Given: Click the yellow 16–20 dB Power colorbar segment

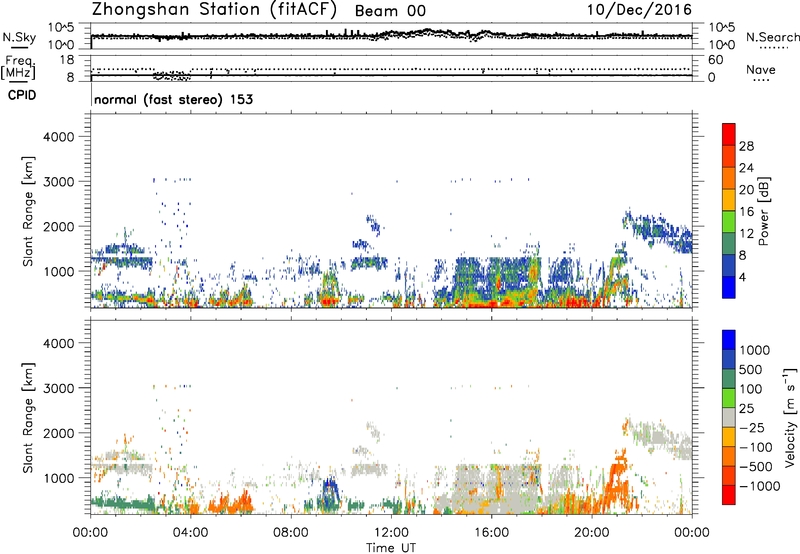Looking at the screenshot, I should click(x=729, y=199).
